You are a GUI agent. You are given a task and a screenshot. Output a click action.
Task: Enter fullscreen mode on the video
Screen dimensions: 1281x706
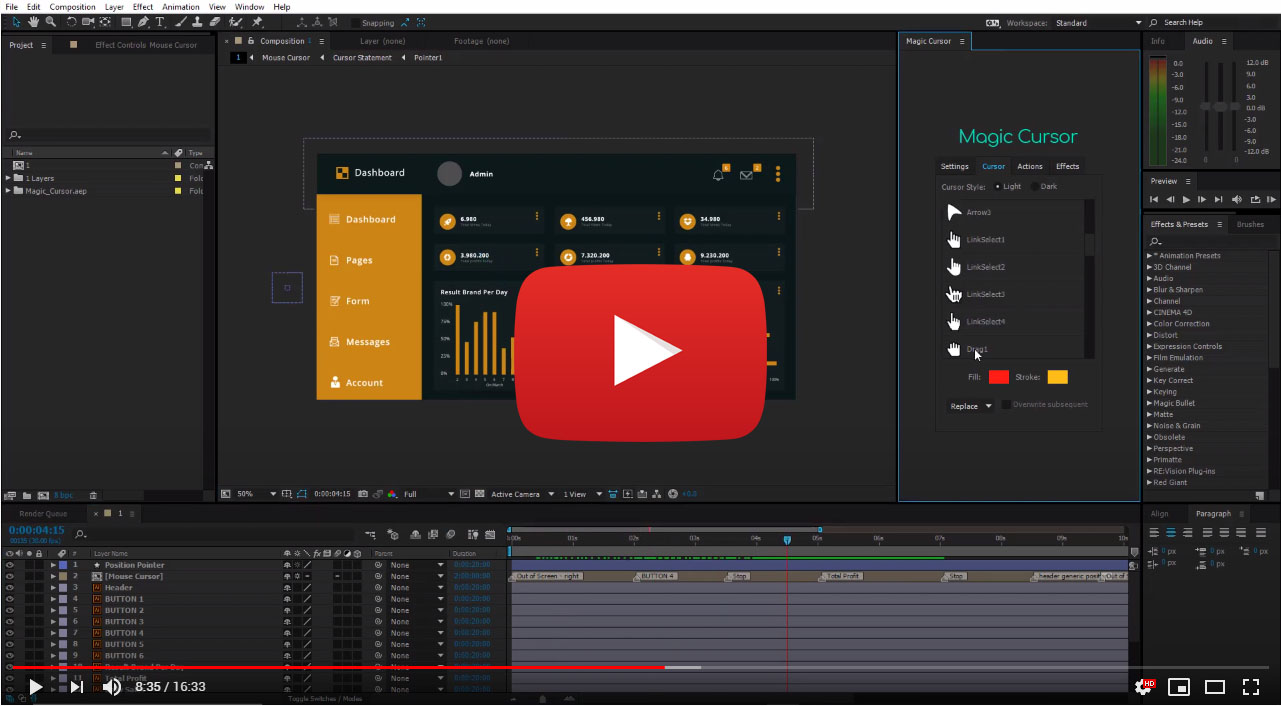coord(1250,686)
